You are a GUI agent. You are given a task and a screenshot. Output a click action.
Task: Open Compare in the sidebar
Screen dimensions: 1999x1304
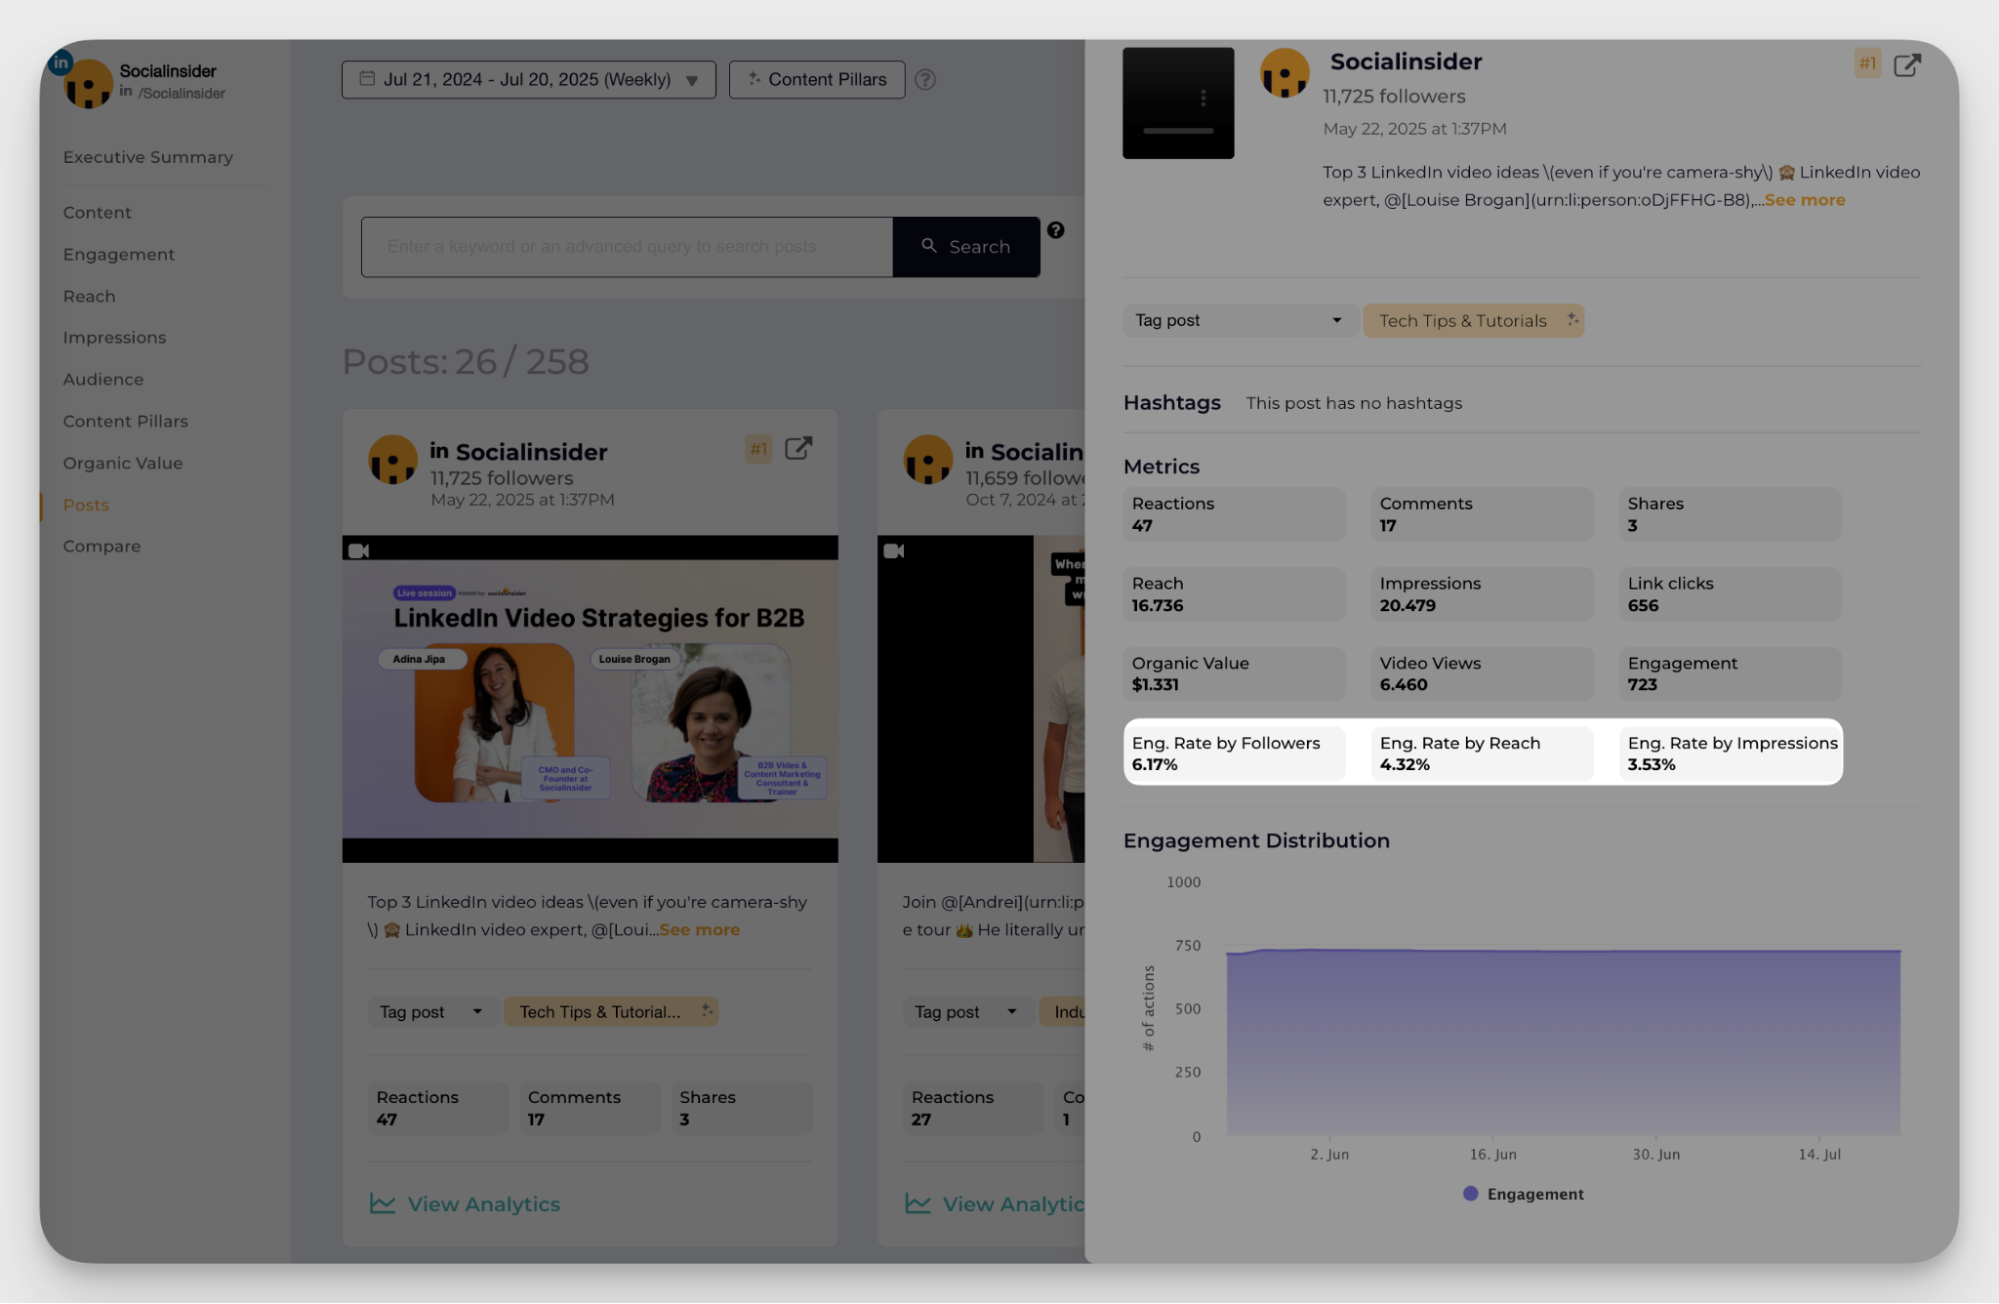tap(102, 546)
